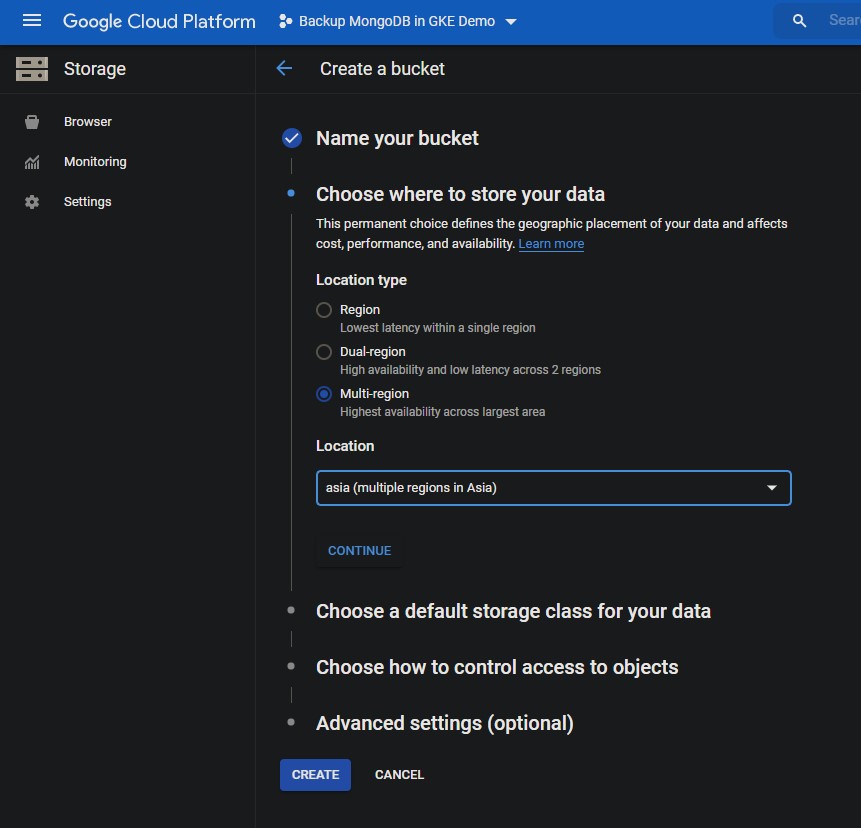Open Settings in the Storage sidebar
This screenshot has width=861, height=828.
(x=88, y=202)
